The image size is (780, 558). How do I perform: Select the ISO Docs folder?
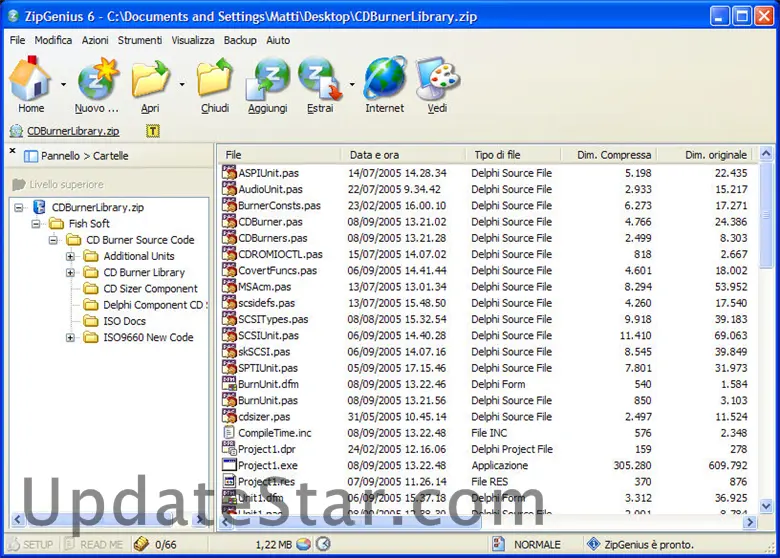pos(124,321)
